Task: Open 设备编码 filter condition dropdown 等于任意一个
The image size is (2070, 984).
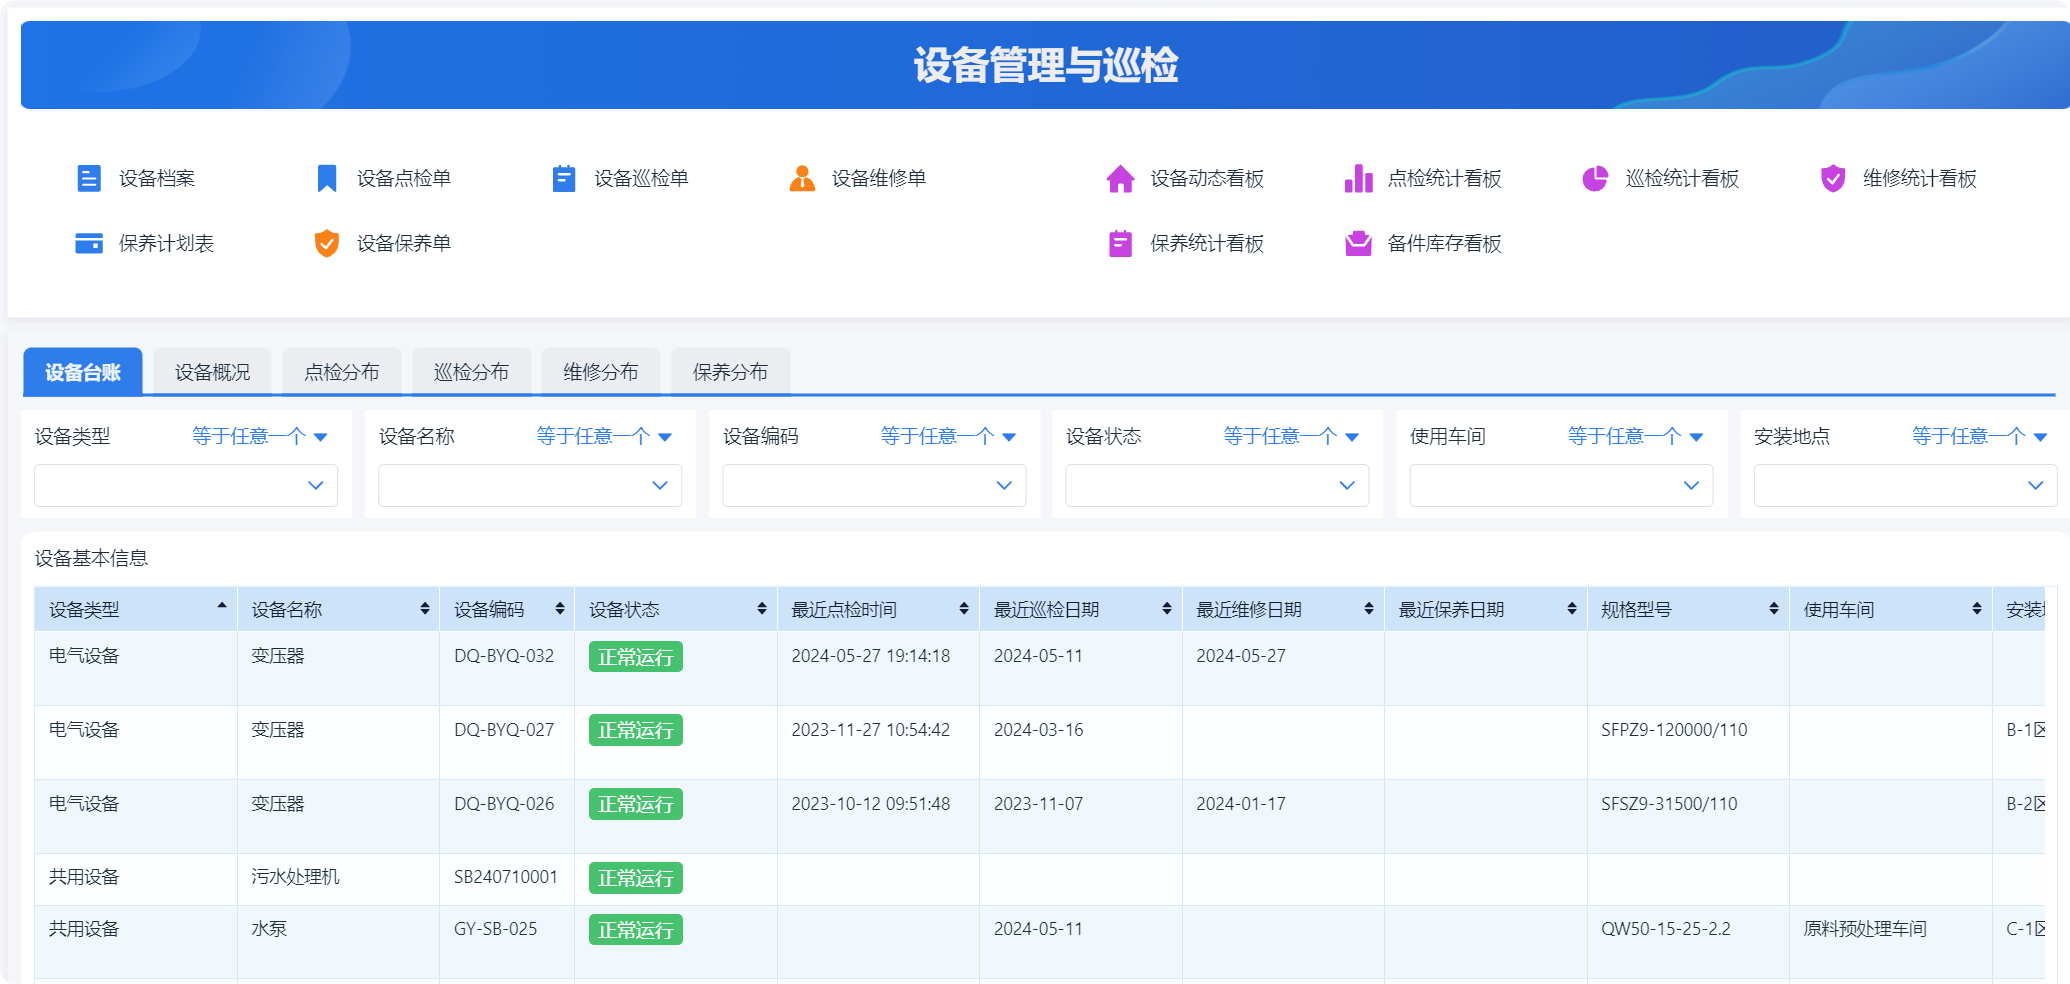Action: 948,436
